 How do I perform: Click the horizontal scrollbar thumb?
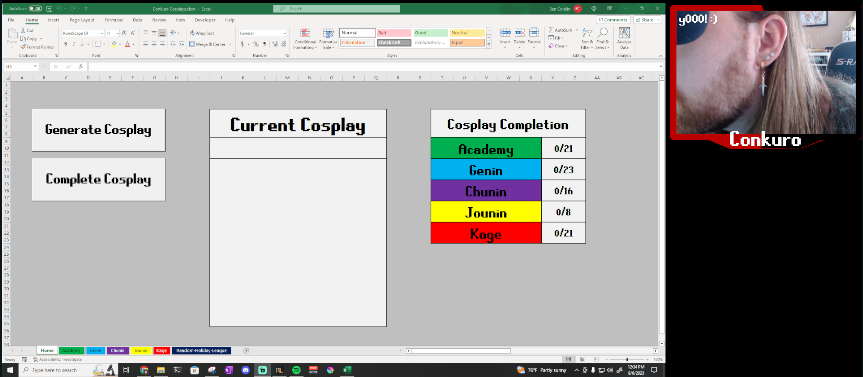click(x=461, y=351)
